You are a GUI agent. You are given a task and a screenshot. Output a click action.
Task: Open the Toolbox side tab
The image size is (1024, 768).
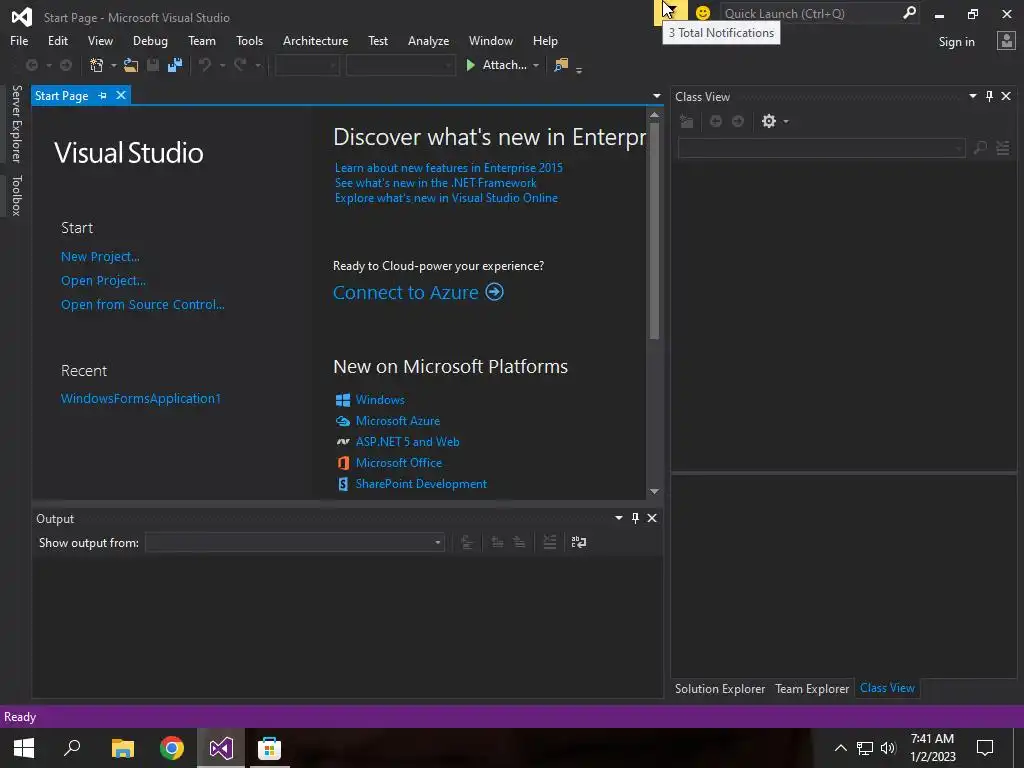(17, 195)
